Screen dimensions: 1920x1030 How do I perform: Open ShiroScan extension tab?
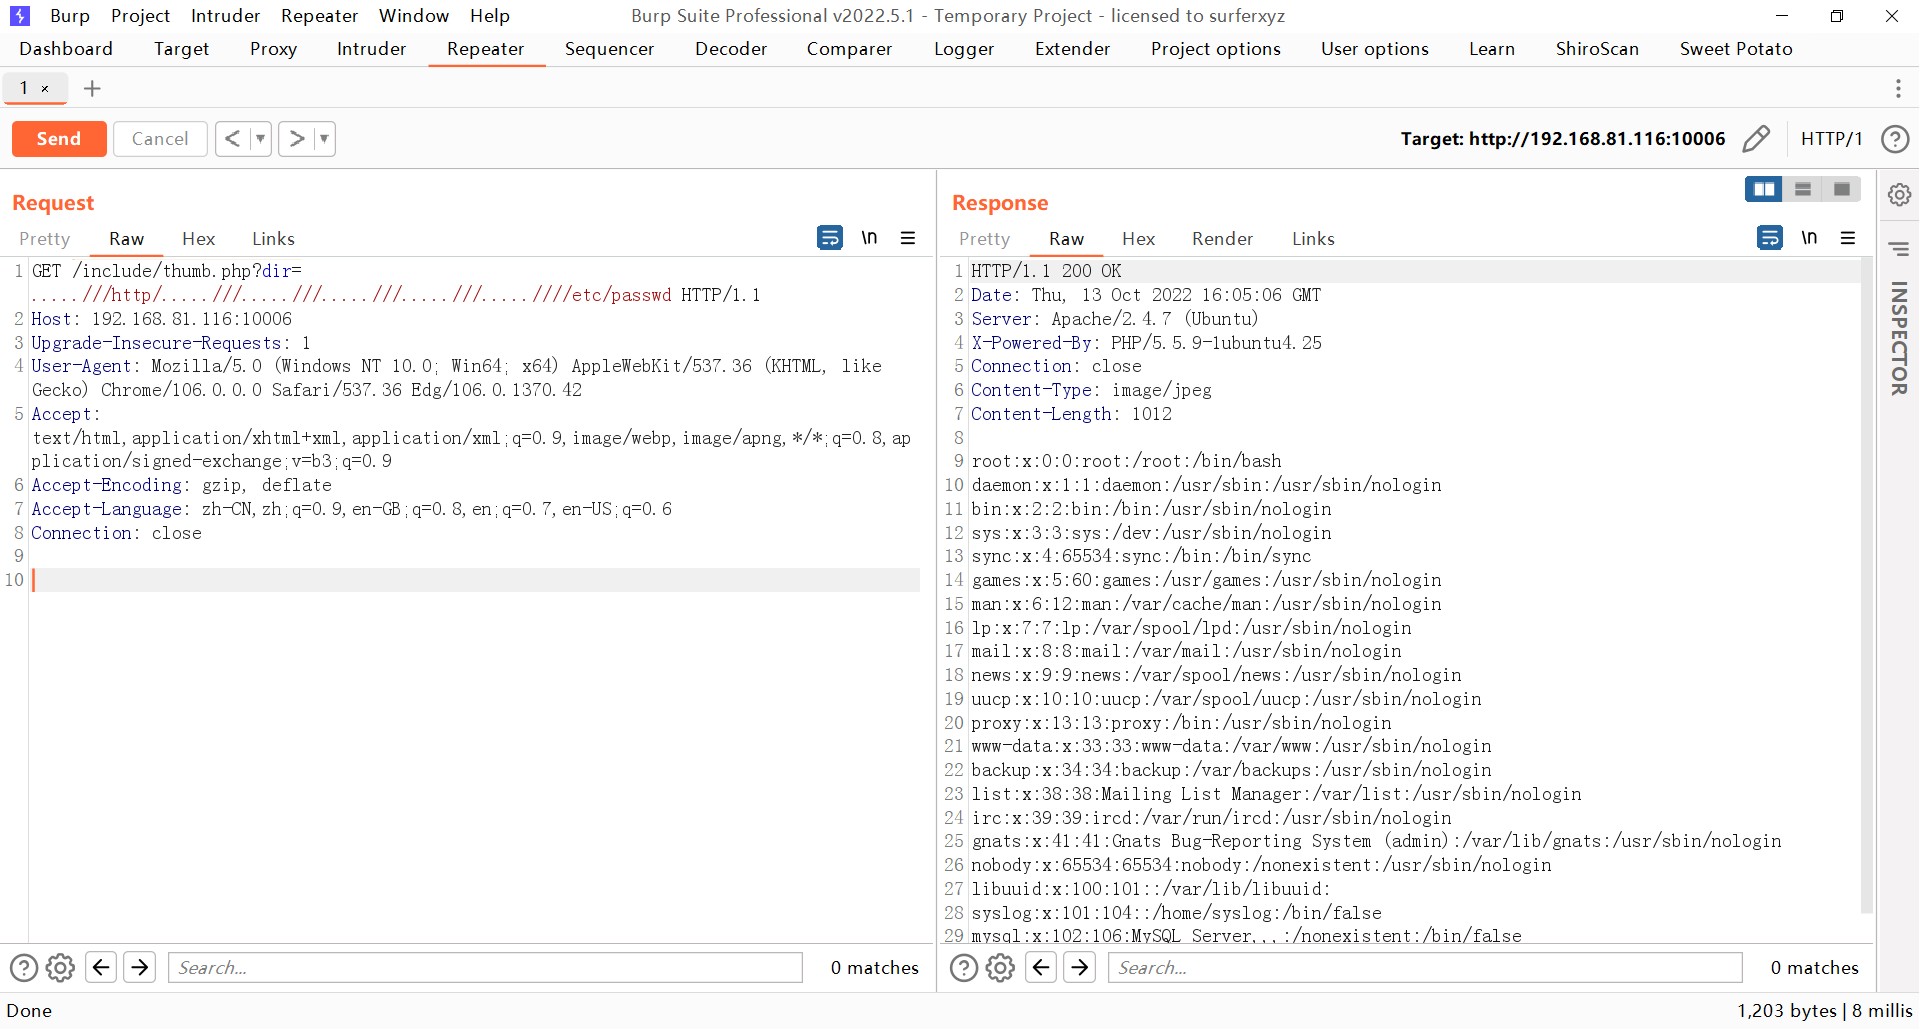click(x=1597, y=49)
